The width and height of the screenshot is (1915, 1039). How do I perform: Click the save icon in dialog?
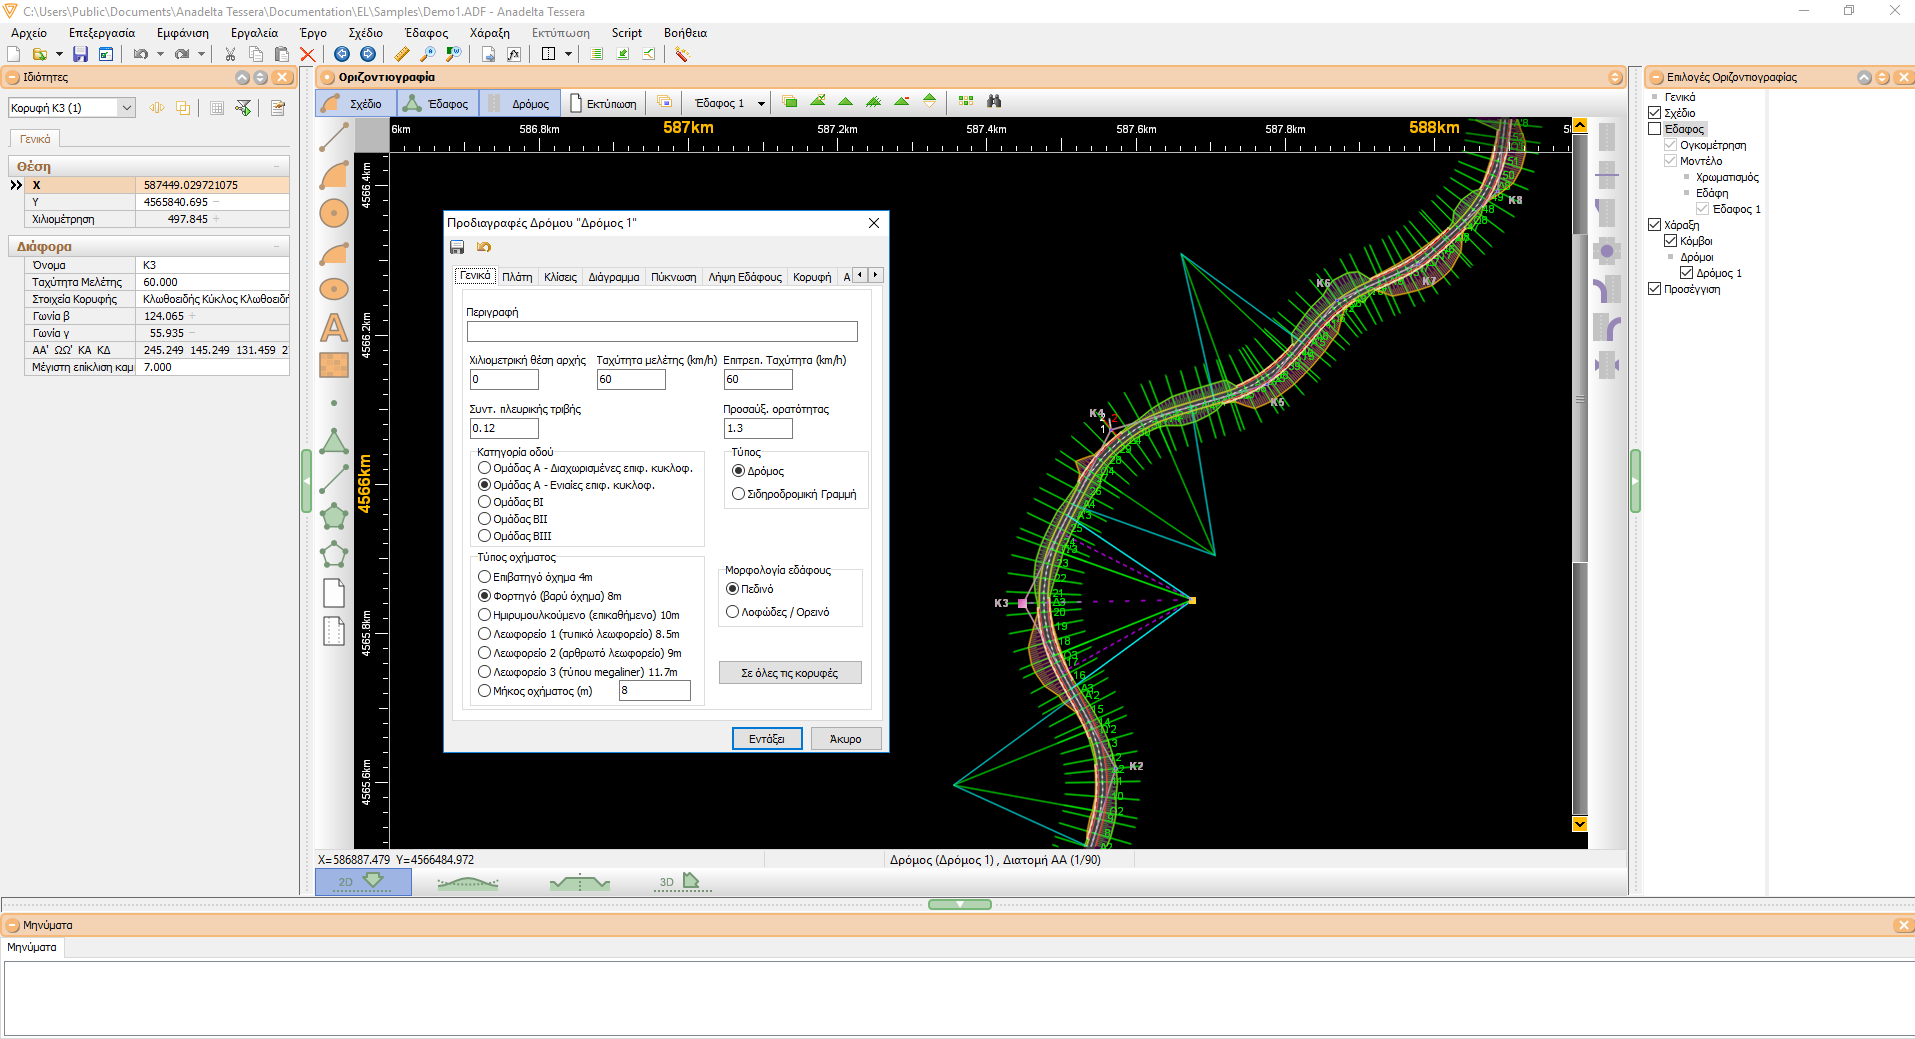click(457, 247)
